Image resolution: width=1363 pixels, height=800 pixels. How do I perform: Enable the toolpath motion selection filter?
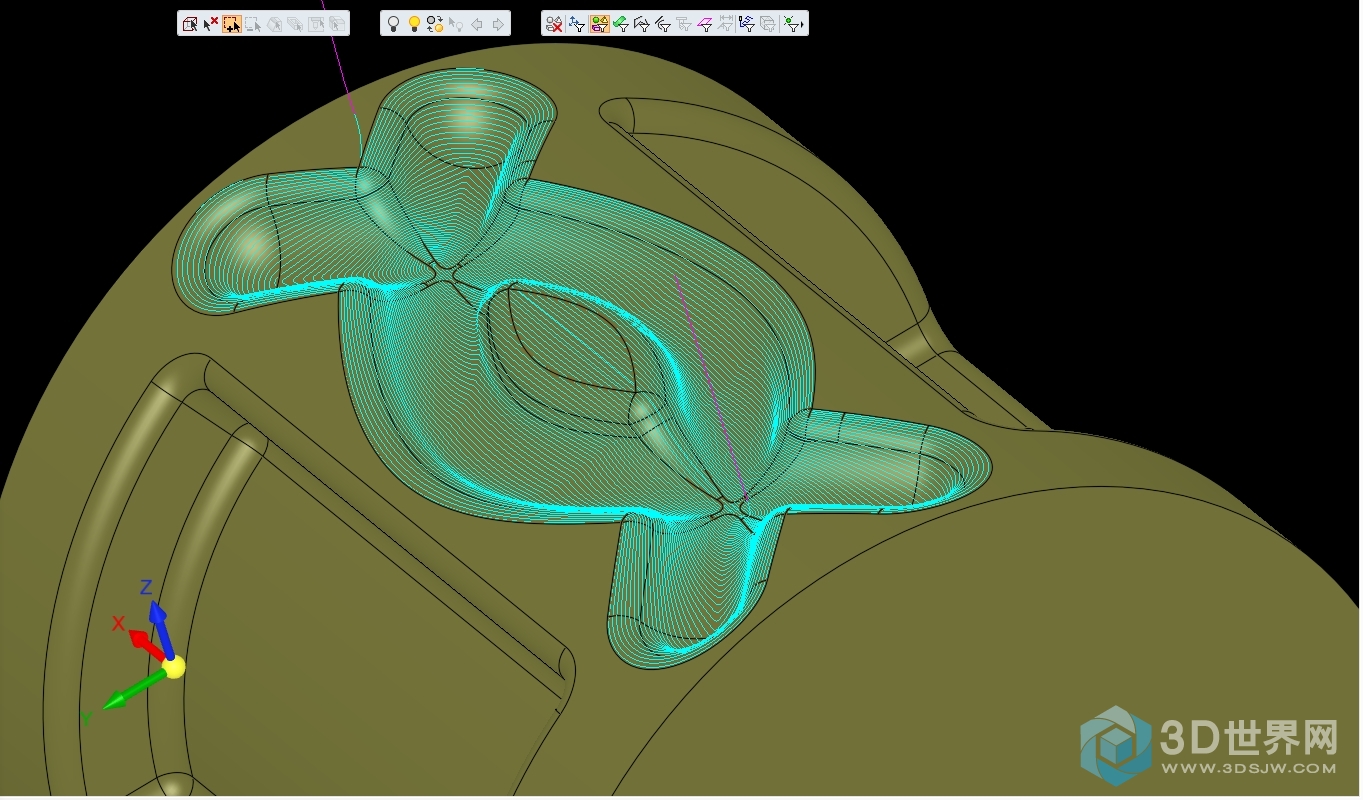(x=747, y=24)
